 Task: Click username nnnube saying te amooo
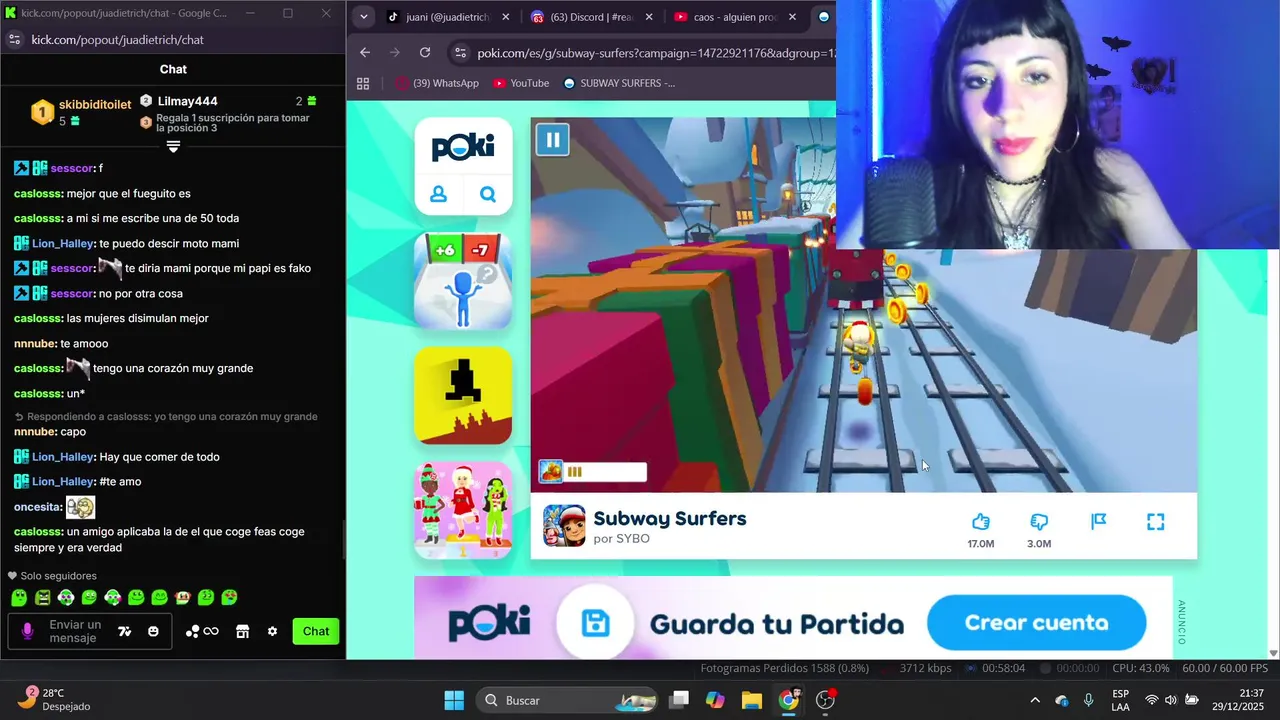pyautogui.click(x=34, y=343)
